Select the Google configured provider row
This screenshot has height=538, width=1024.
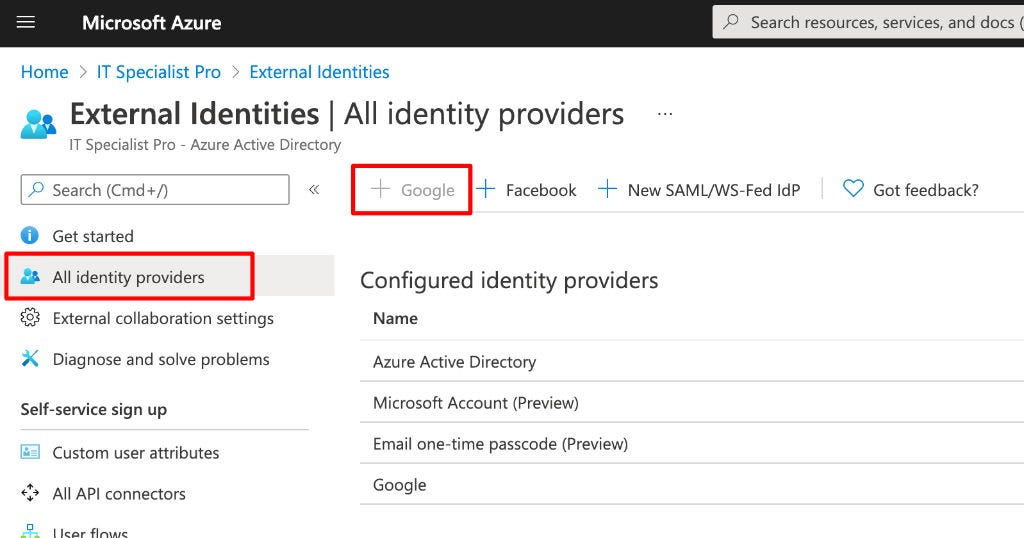pos(692,484)
